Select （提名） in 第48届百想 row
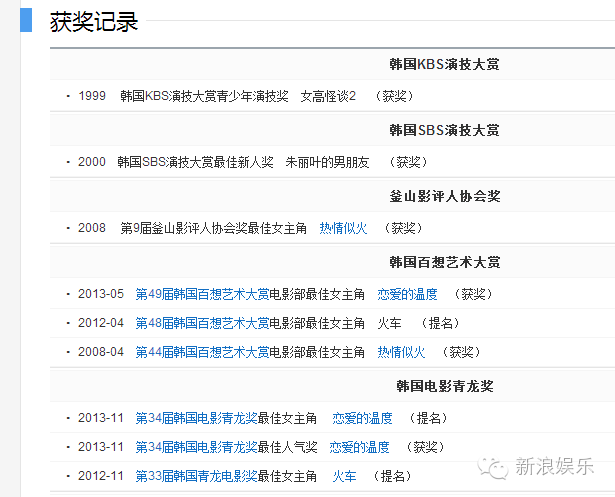615x497 pixels. point(440,323)
